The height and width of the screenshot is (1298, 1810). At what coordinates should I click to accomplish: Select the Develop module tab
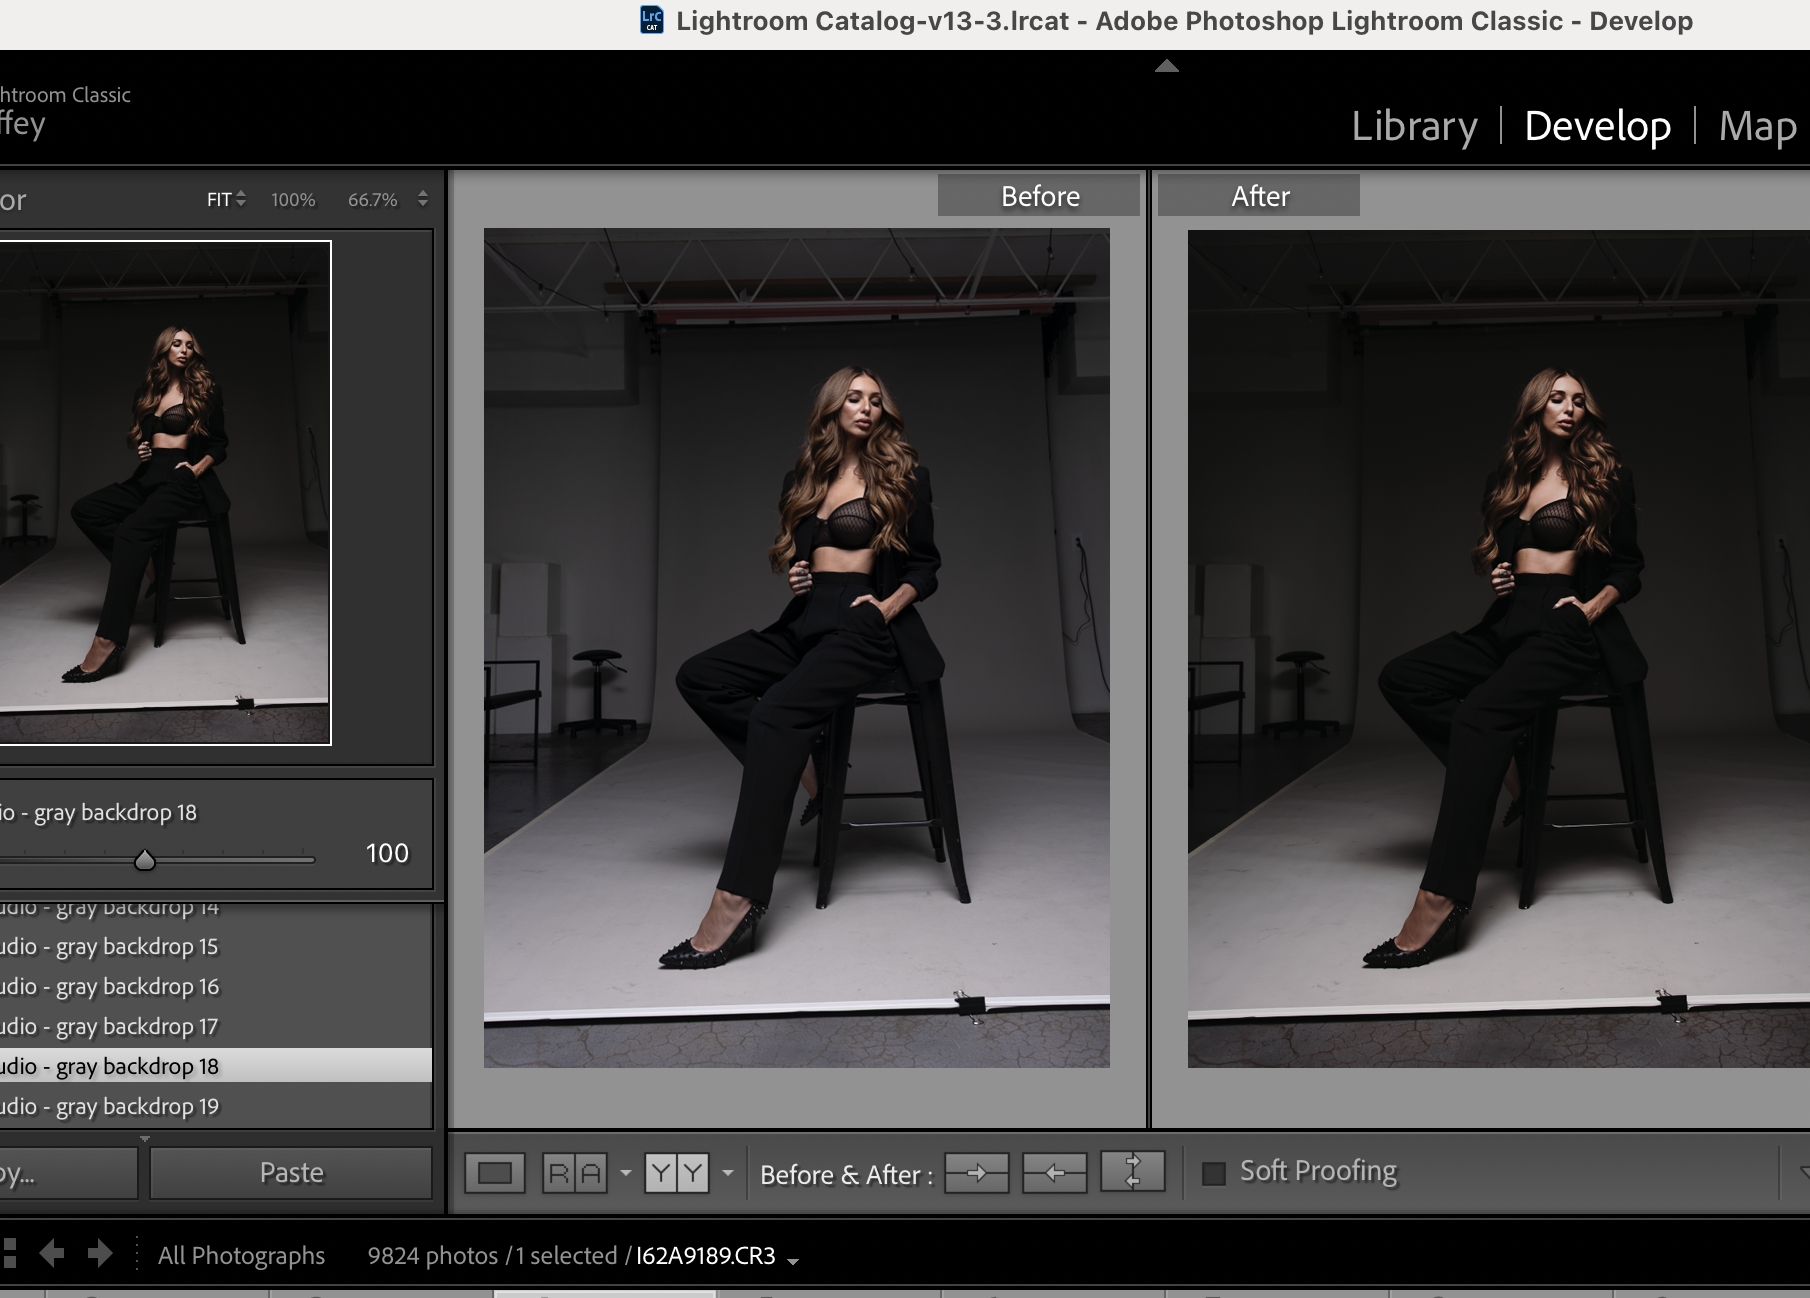coord(1597,126)
